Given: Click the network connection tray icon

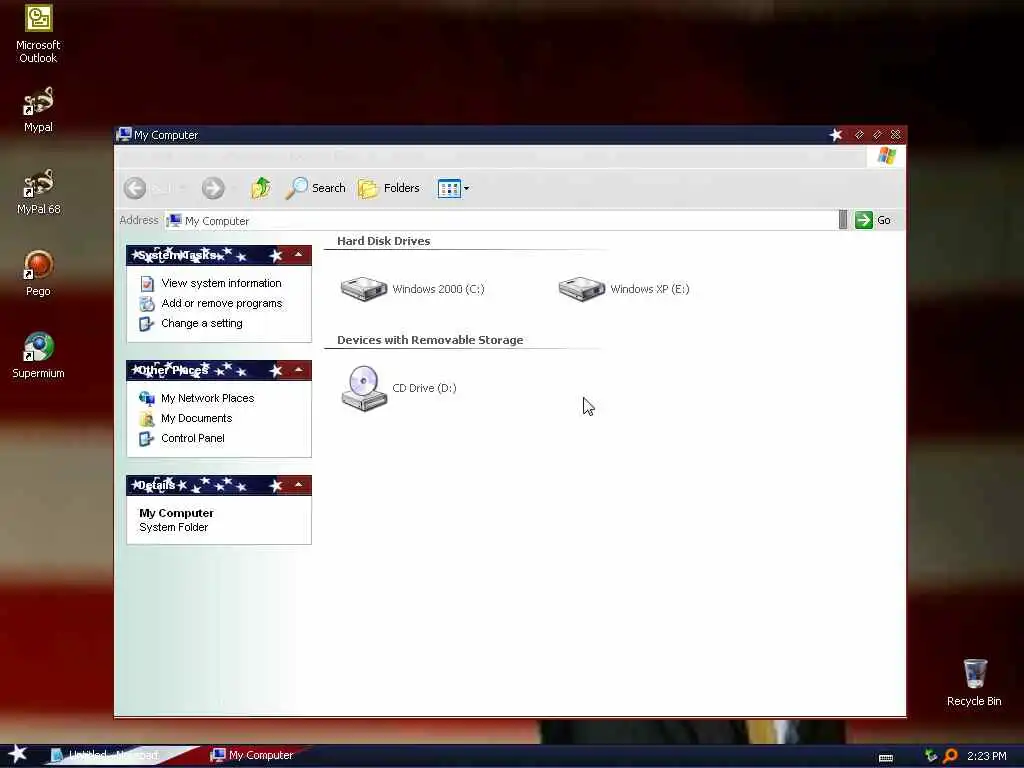Looking at the screenshot, I should click(931, 756).
